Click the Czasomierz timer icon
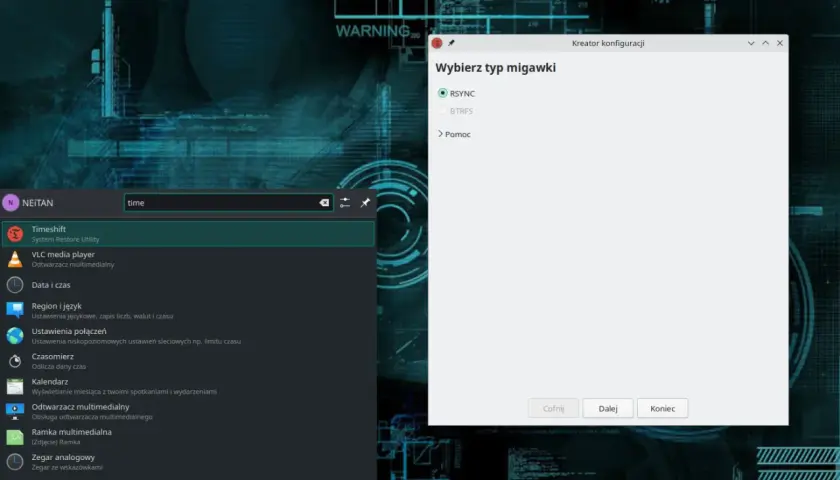This screenshot has height=480, width=840. [15, 361]
